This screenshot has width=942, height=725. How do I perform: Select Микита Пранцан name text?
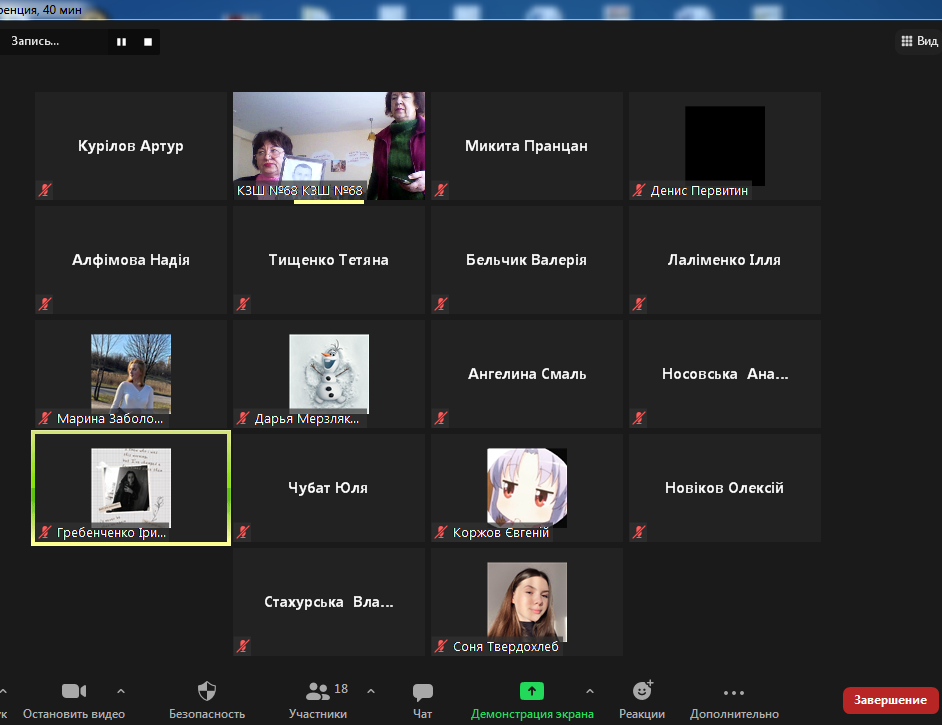pyautogui.click(x=526, y=146)
